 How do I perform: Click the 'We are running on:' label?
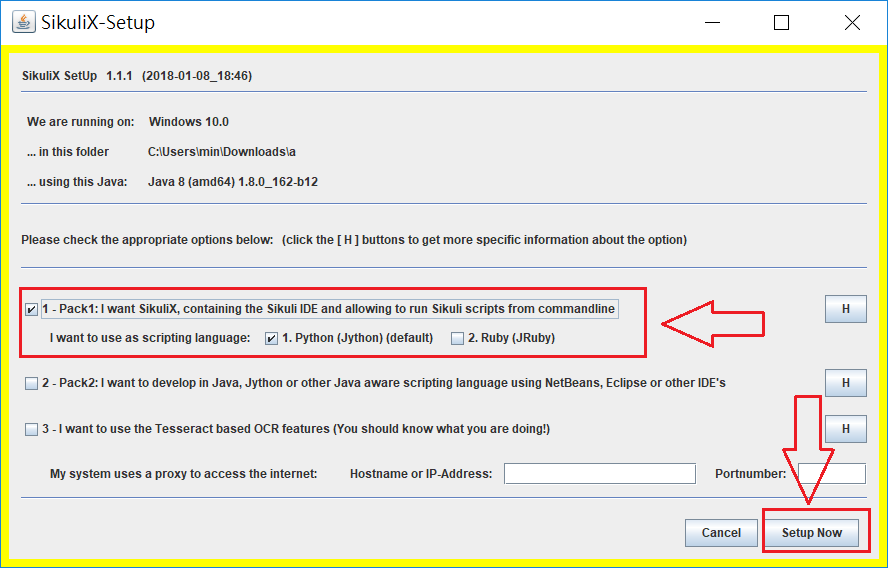[x=80, y=122]
